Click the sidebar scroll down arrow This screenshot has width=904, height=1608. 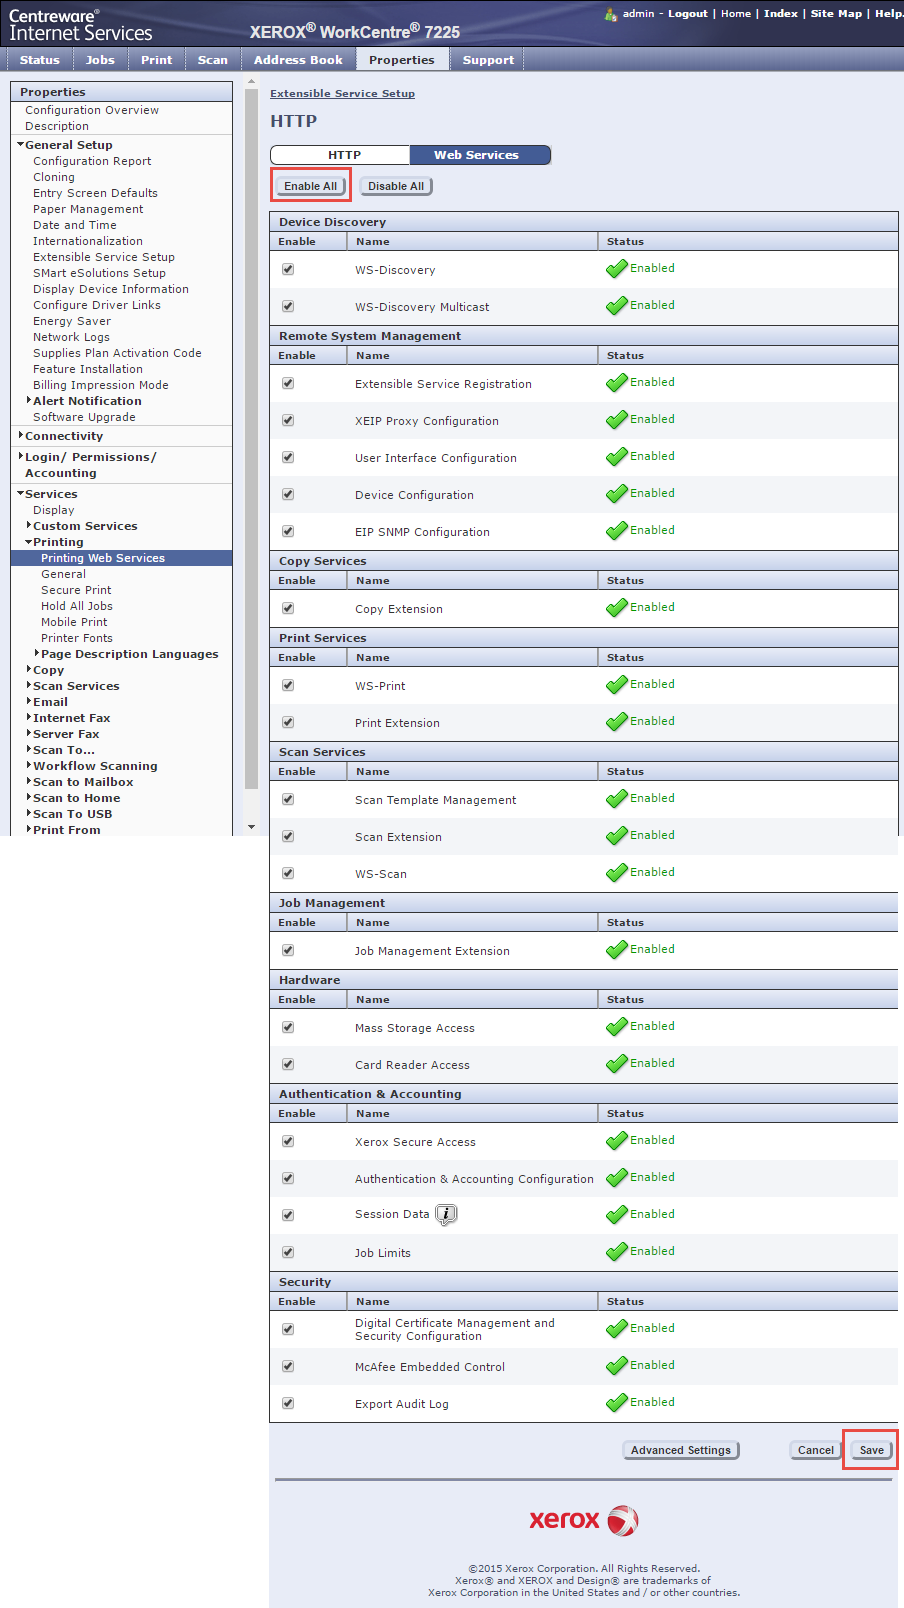tap(251, 827)
